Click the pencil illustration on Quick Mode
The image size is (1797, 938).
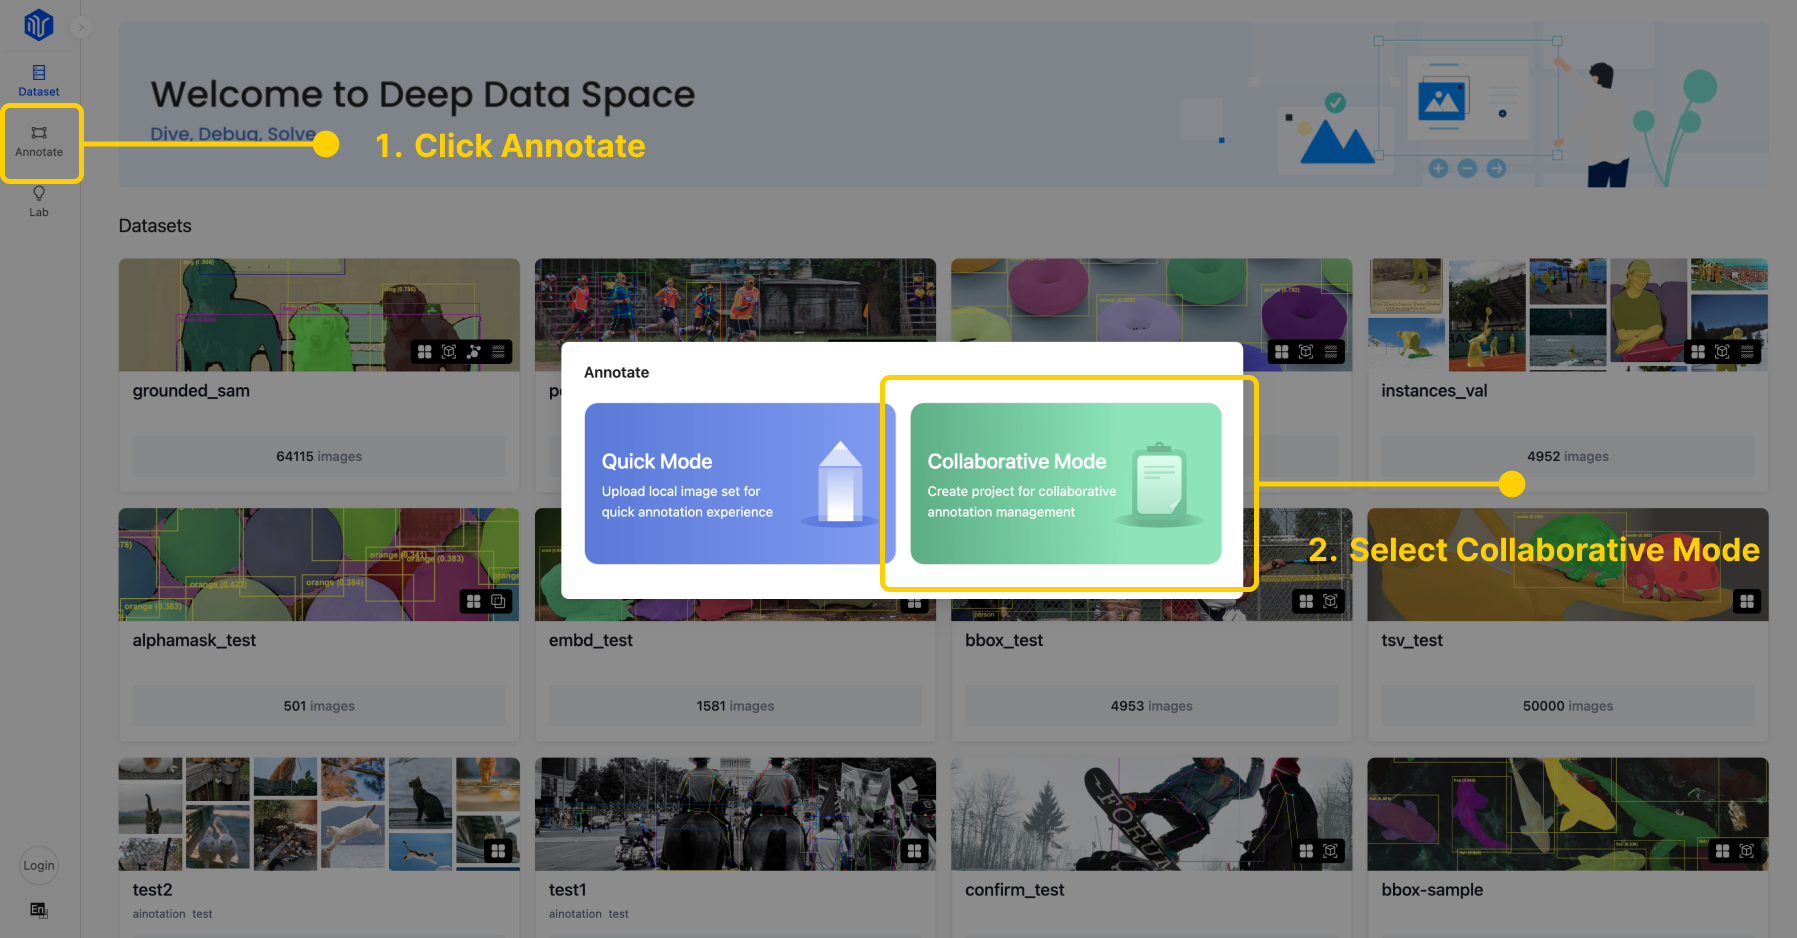coord(840,483)
